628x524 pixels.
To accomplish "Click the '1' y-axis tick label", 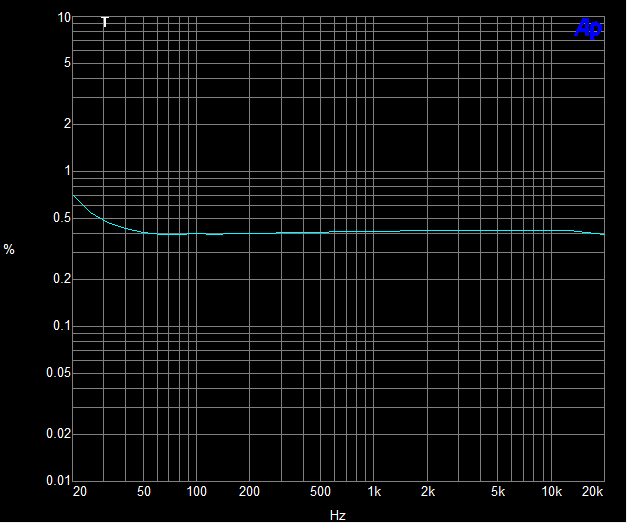I will [x=68, y=171].
